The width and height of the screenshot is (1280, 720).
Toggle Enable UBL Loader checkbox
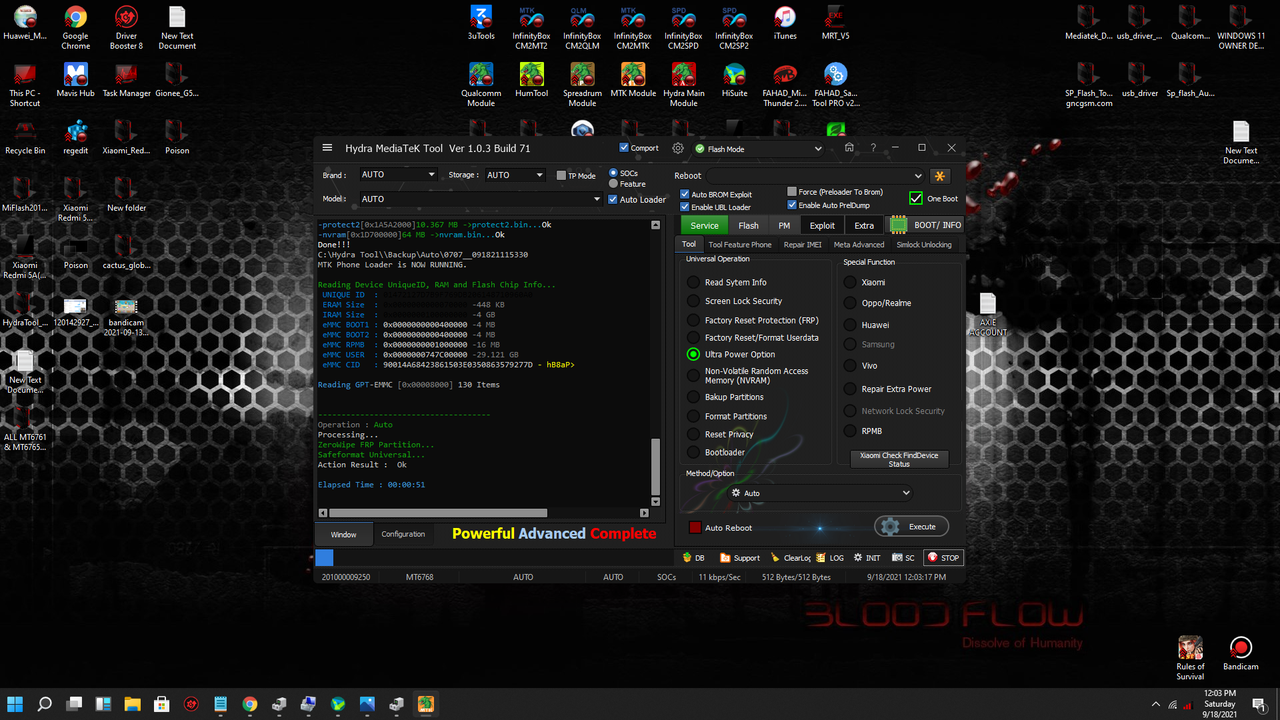click(x=685, y=206)
